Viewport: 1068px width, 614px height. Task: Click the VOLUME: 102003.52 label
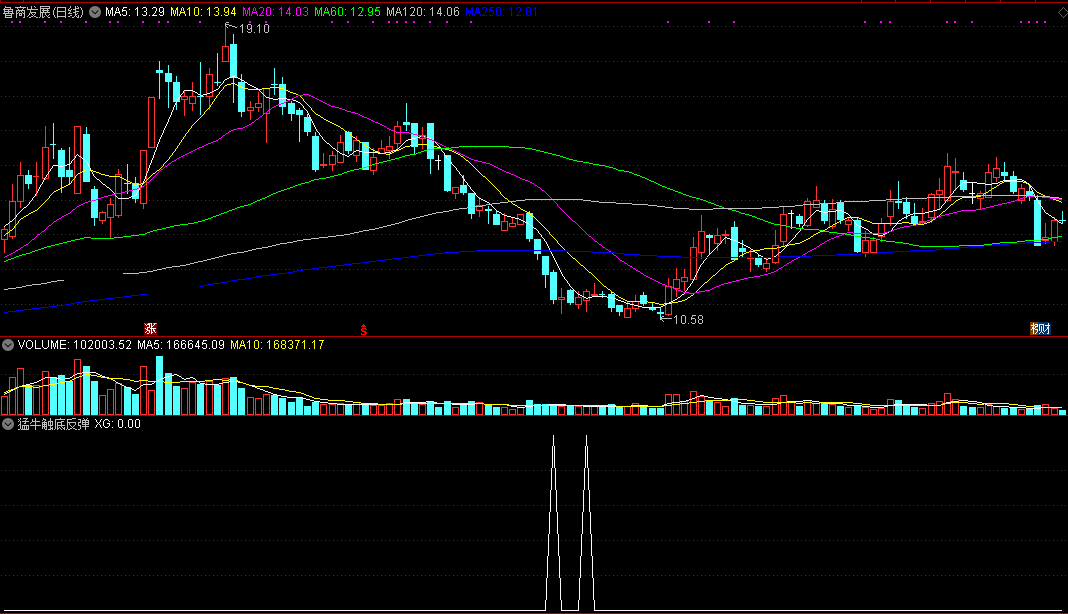(74, 345)
